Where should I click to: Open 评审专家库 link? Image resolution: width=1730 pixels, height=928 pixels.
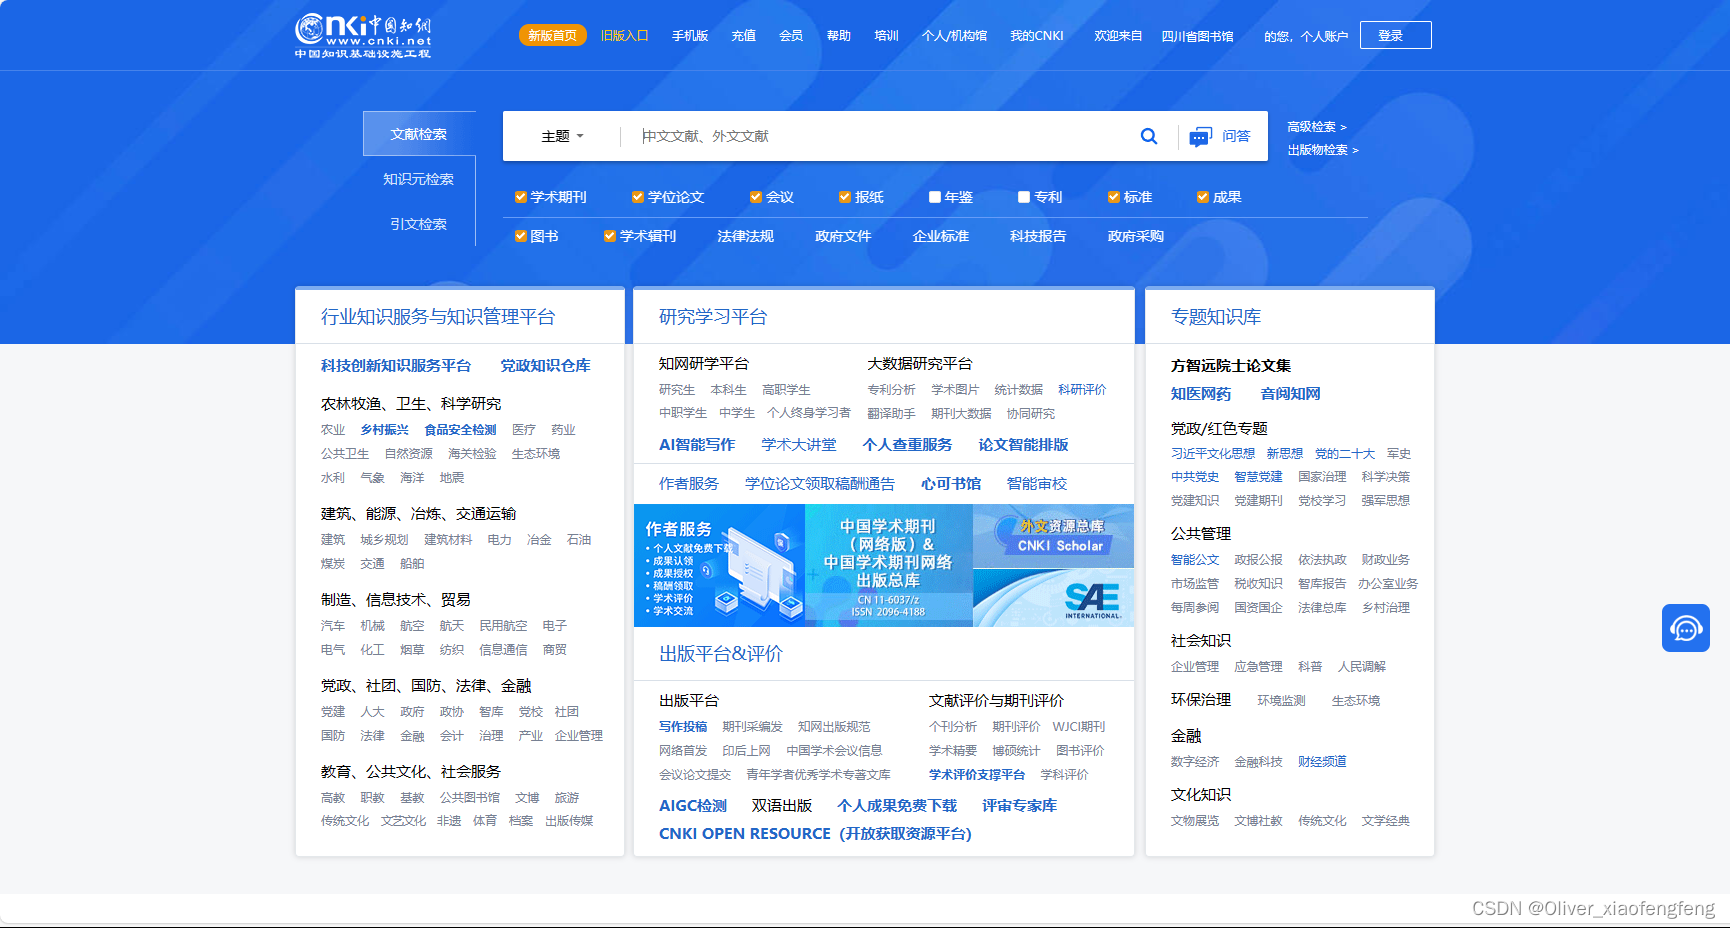click(x=1019, y=805)
